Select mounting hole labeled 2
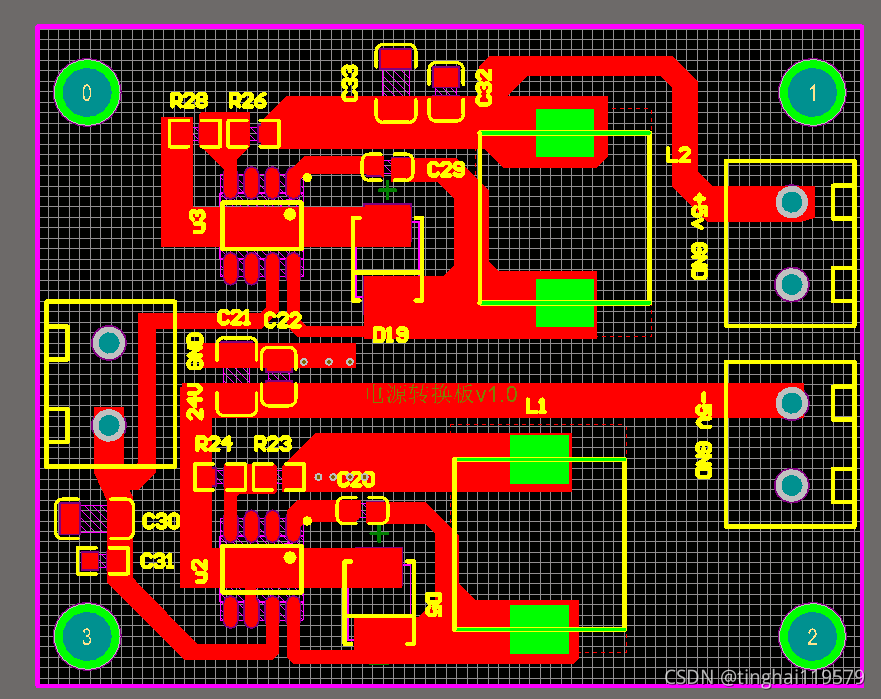The height and width of the screenshot is (699, 881). click(x=812, y=636)
